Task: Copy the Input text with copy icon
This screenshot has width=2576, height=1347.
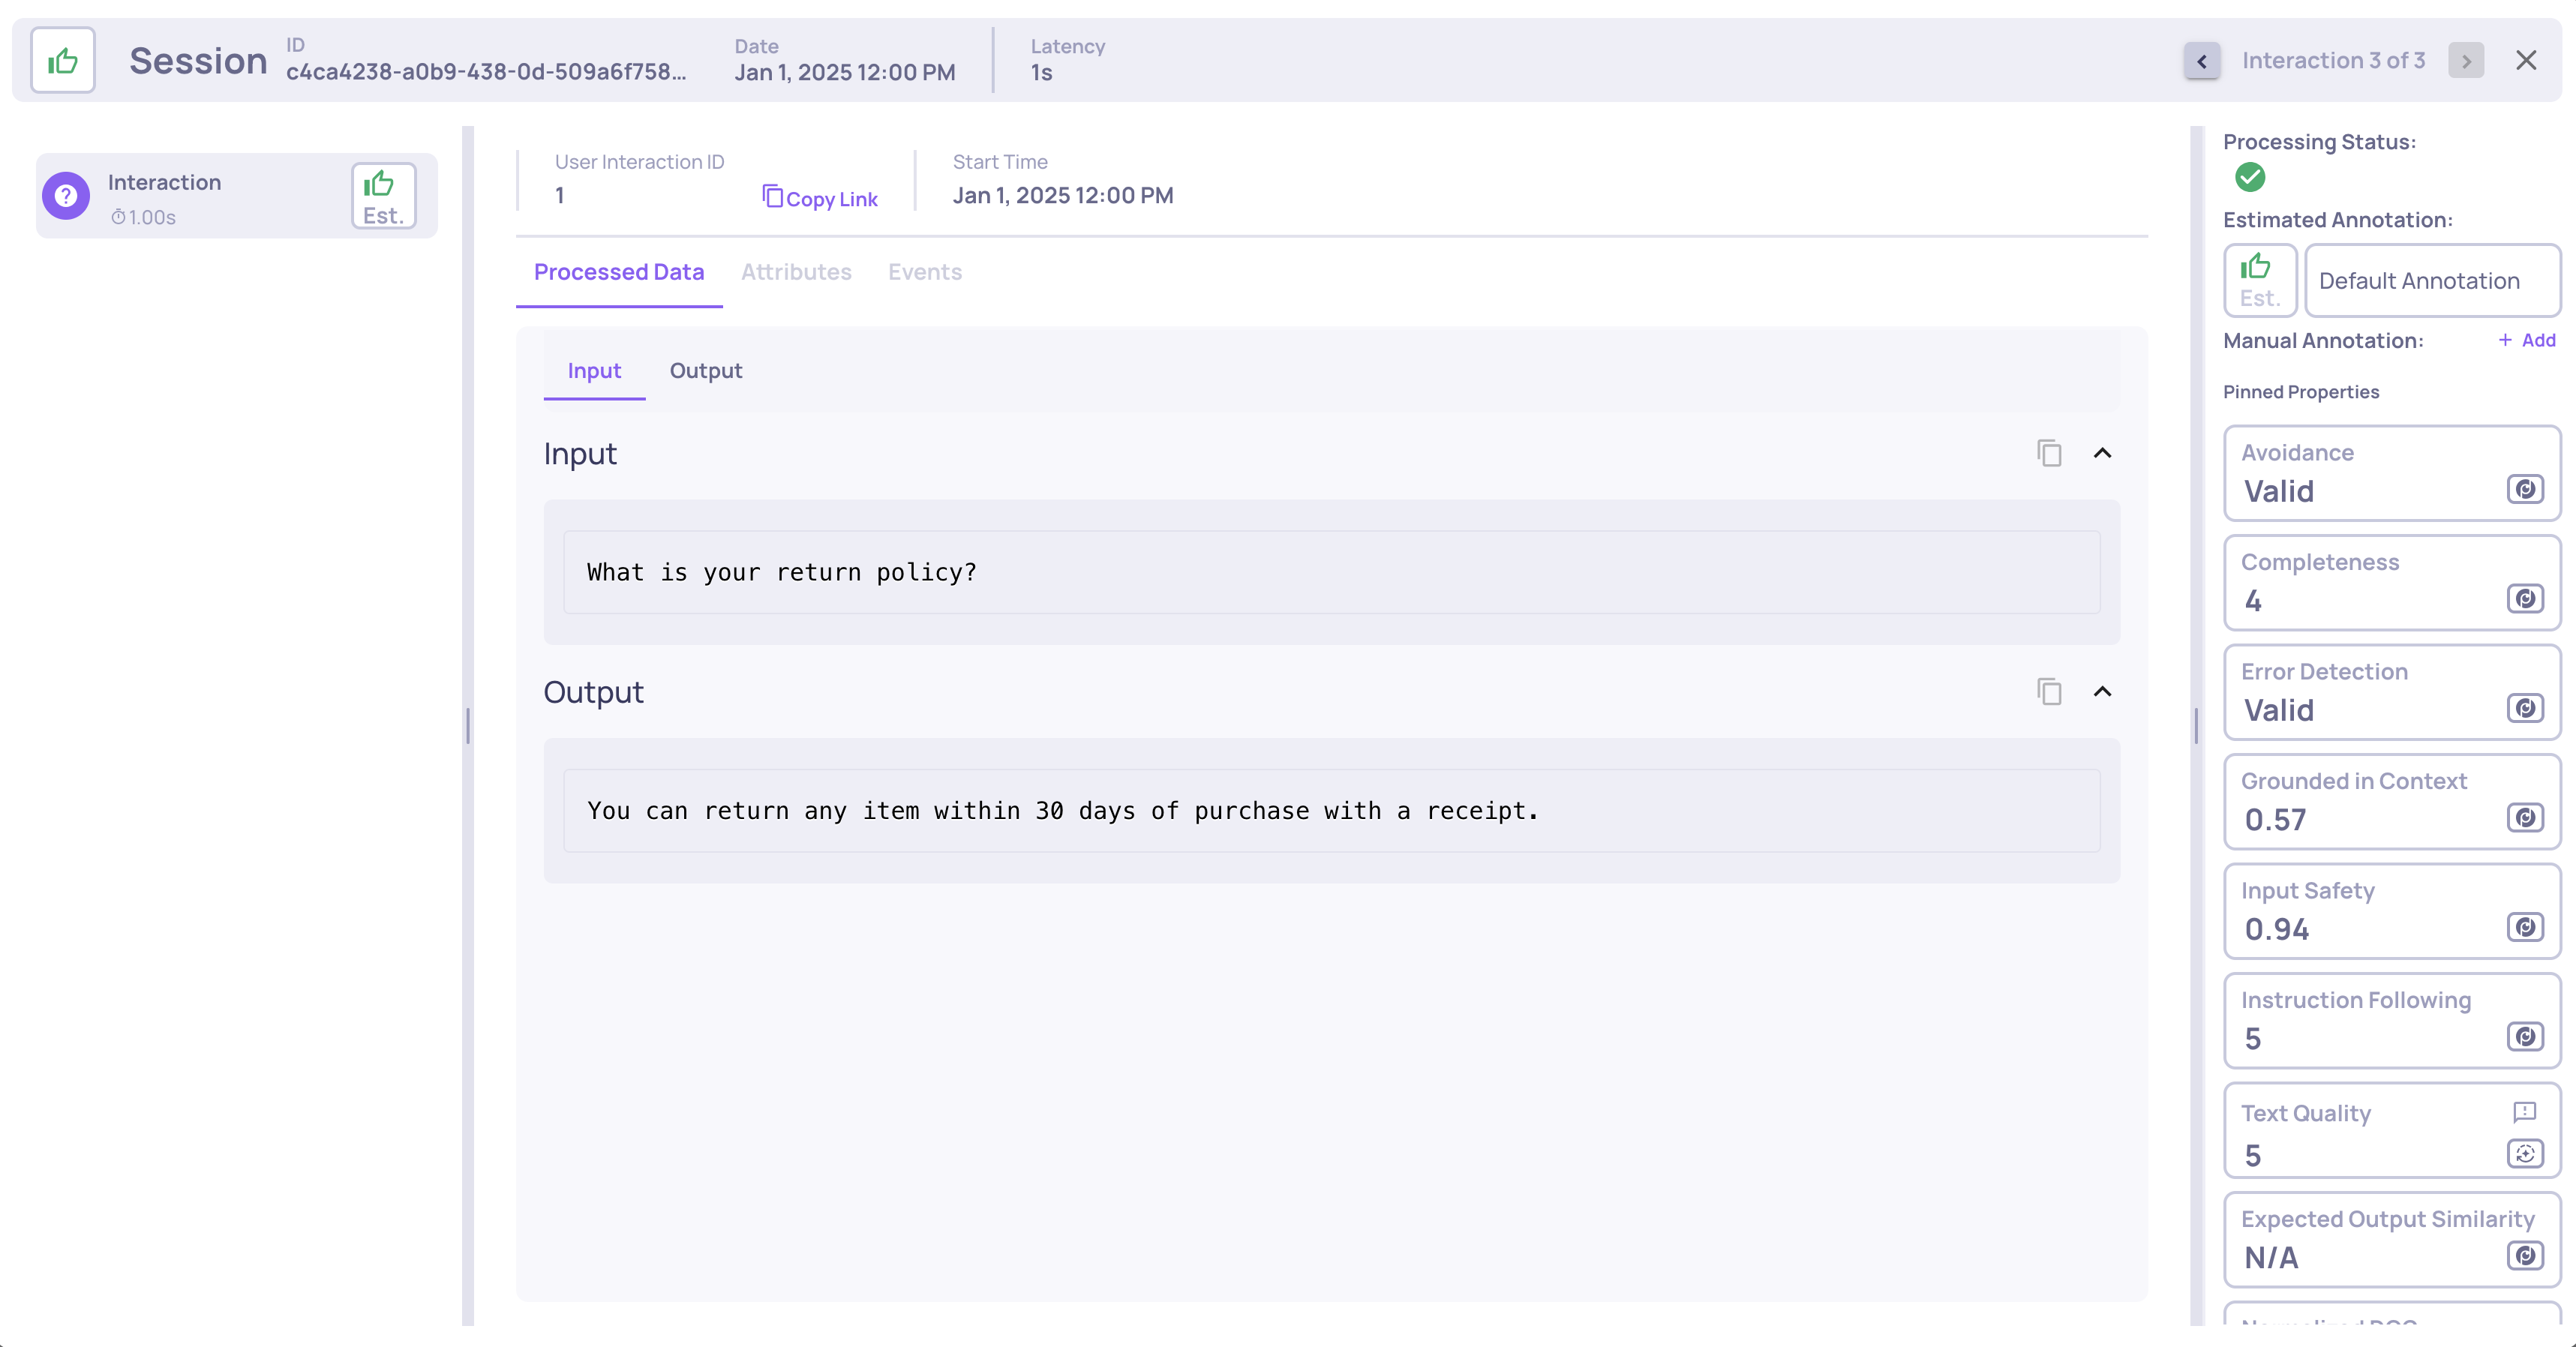Action: coord(2049,453)
